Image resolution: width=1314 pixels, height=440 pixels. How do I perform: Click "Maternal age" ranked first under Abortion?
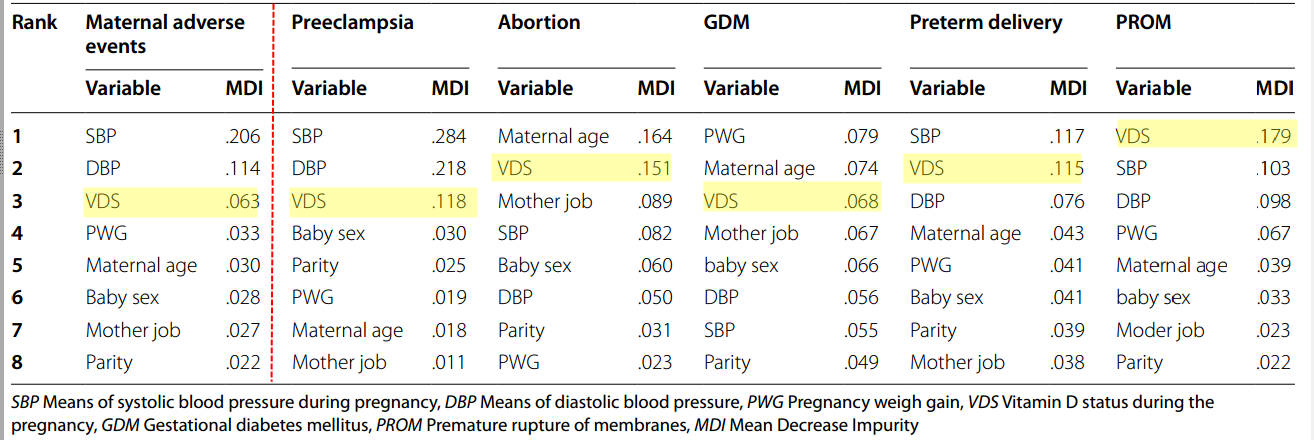click(553, 137)
